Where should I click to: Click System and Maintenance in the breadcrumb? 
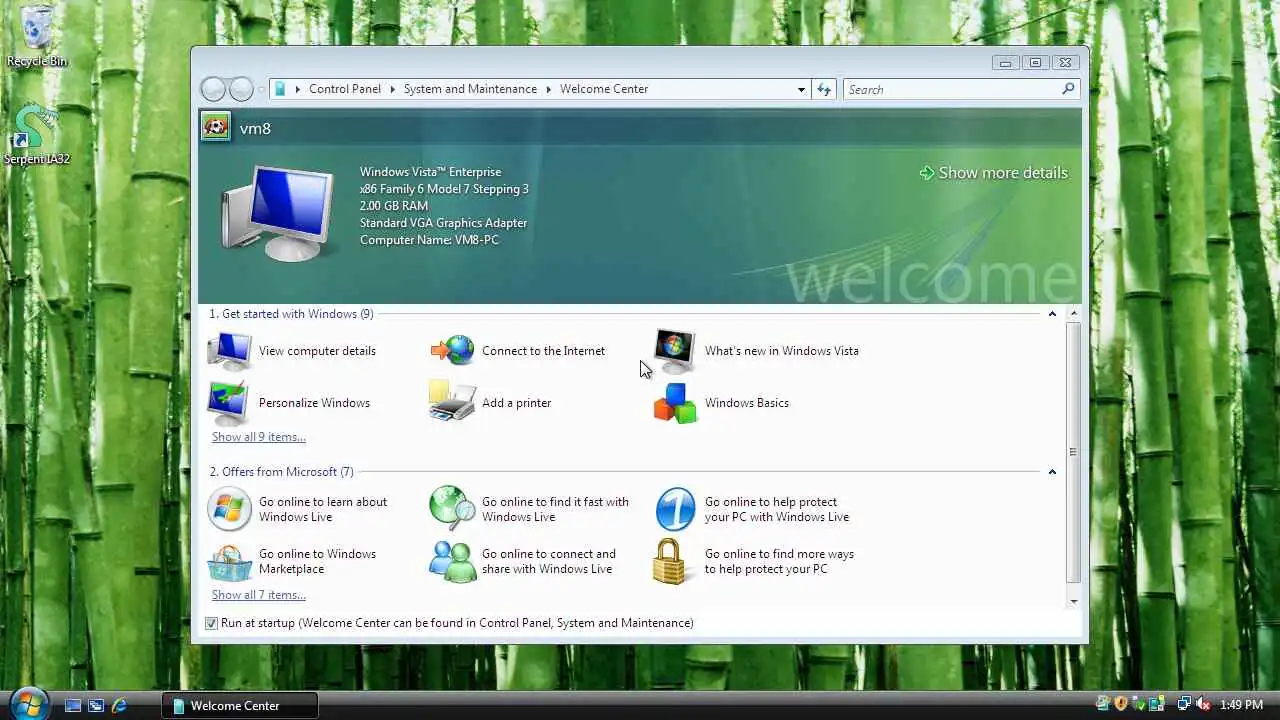point(470,89)
